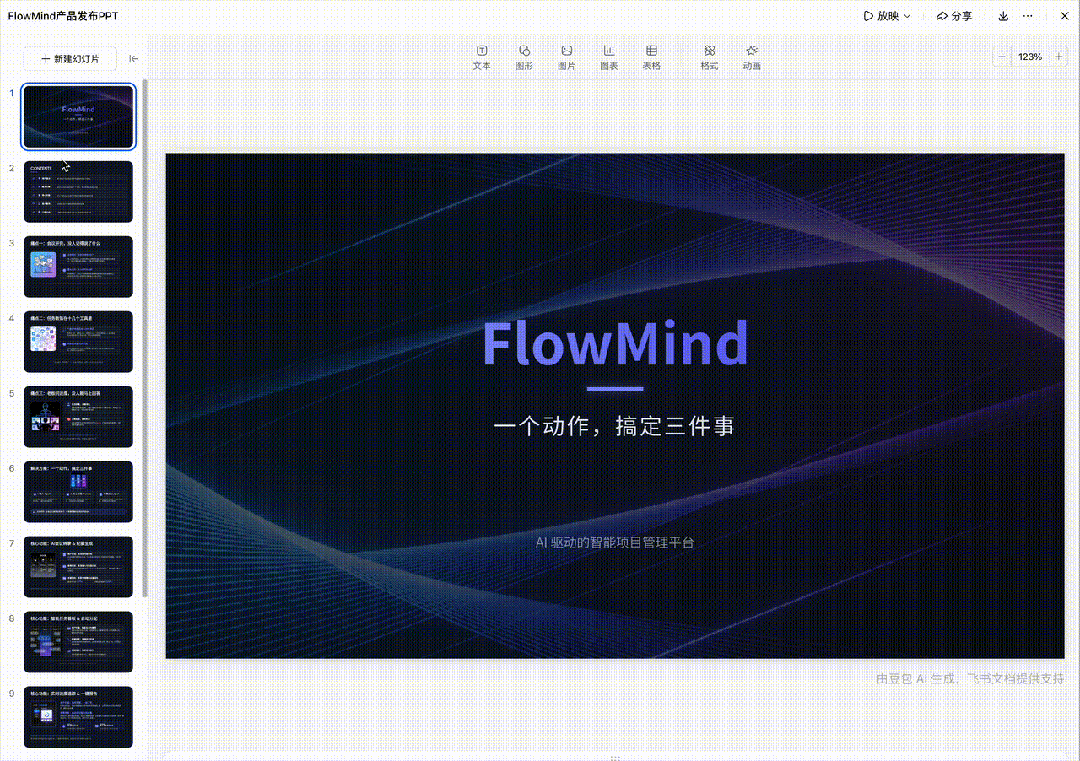
Task: Select the 文本 text tool
Action: pos(481,57)
